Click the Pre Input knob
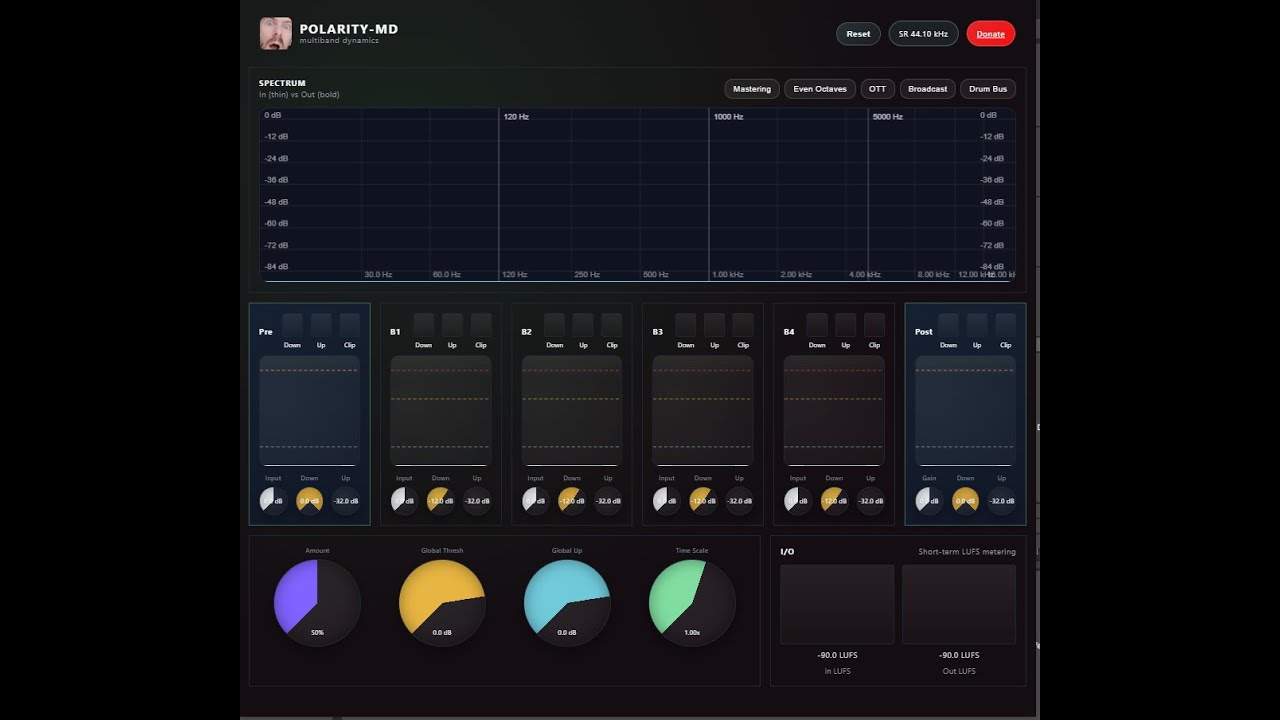This screenshot has width=1280, height=720. pyautogui.click(x=273, y=500)
